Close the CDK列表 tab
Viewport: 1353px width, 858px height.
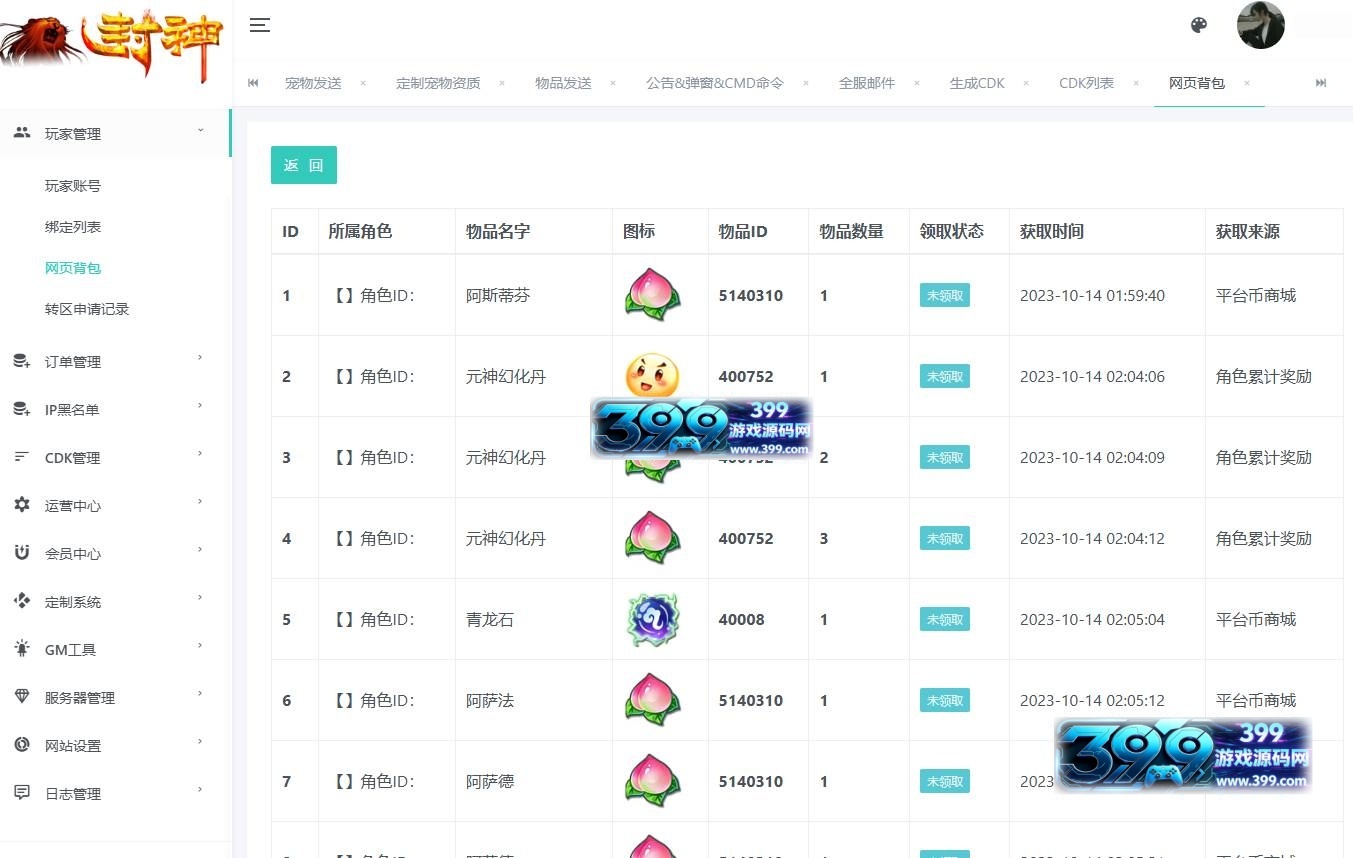point(1136,83)
